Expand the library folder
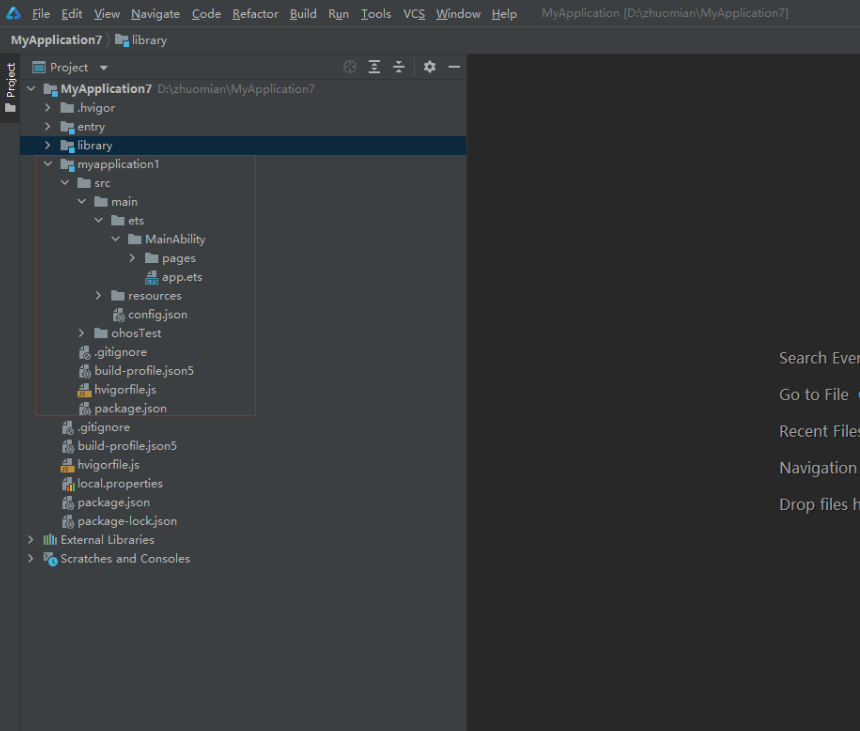860x731 pixels. pos(48,145)
